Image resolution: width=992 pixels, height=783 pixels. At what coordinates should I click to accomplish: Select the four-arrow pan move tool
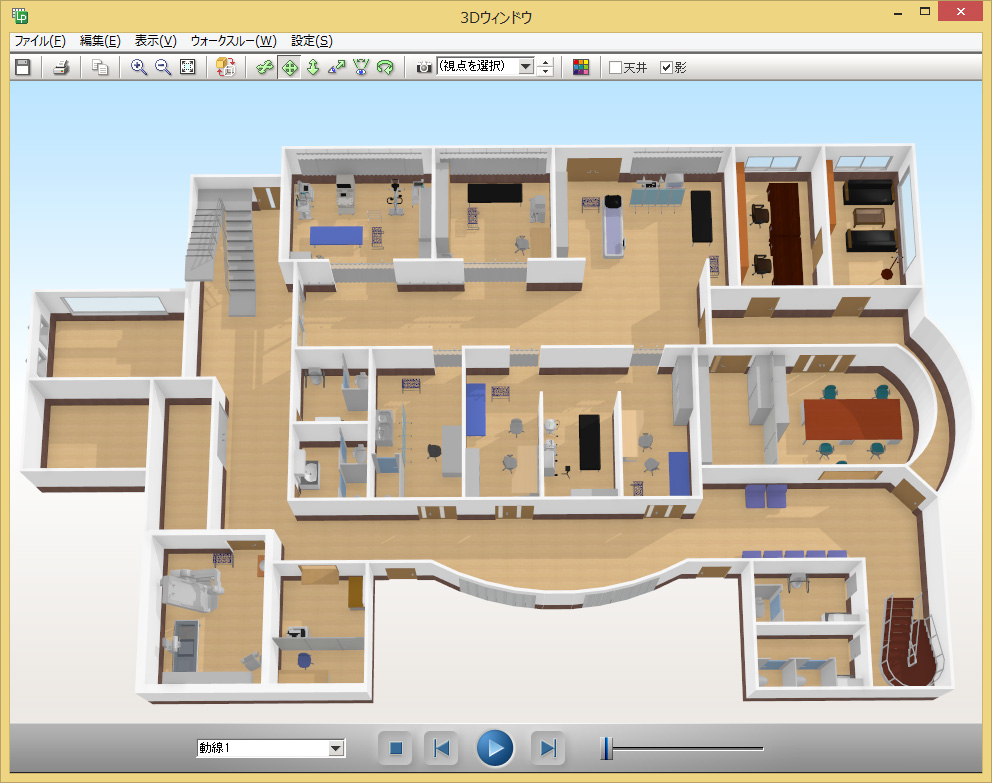pyautogui.click(x=289, y=67)
